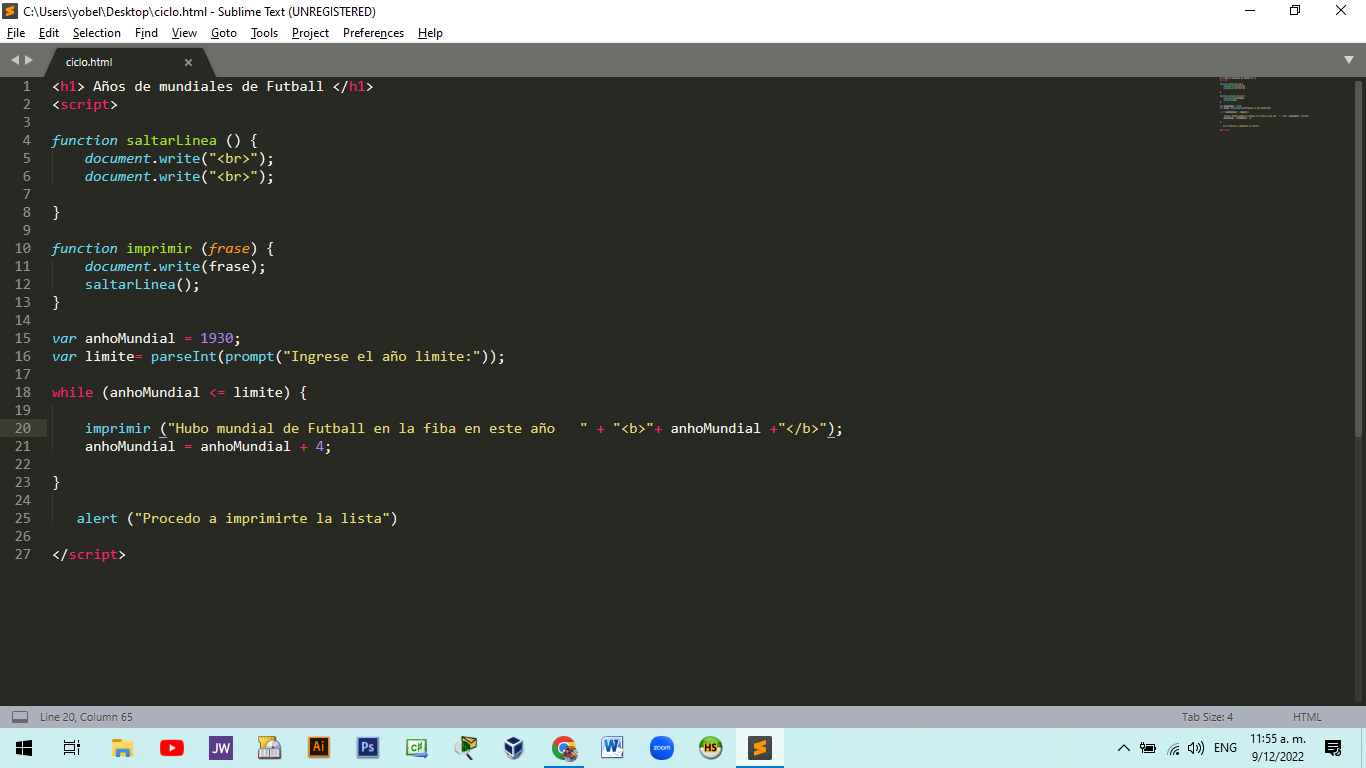Click the minimap code preview
Viewport: 1366px width, 768px height.
[1265, 104]
